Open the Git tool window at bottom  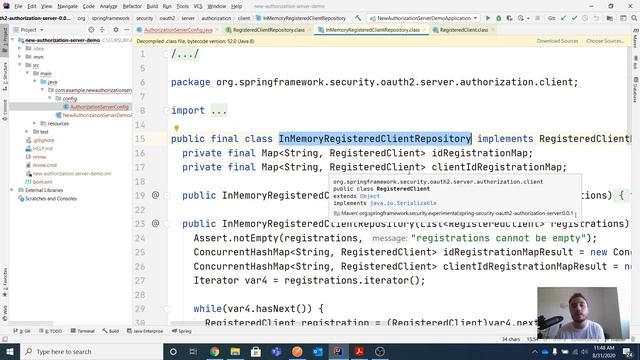click(x=22, y=331)
